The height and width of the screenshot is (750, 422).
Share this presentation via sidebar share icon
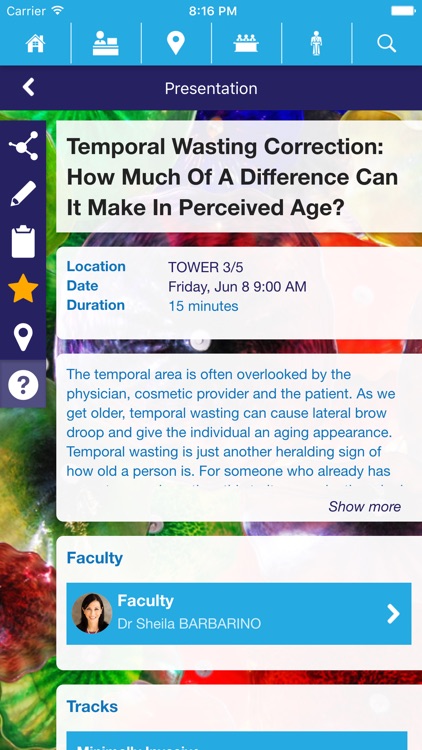[23, 146]
